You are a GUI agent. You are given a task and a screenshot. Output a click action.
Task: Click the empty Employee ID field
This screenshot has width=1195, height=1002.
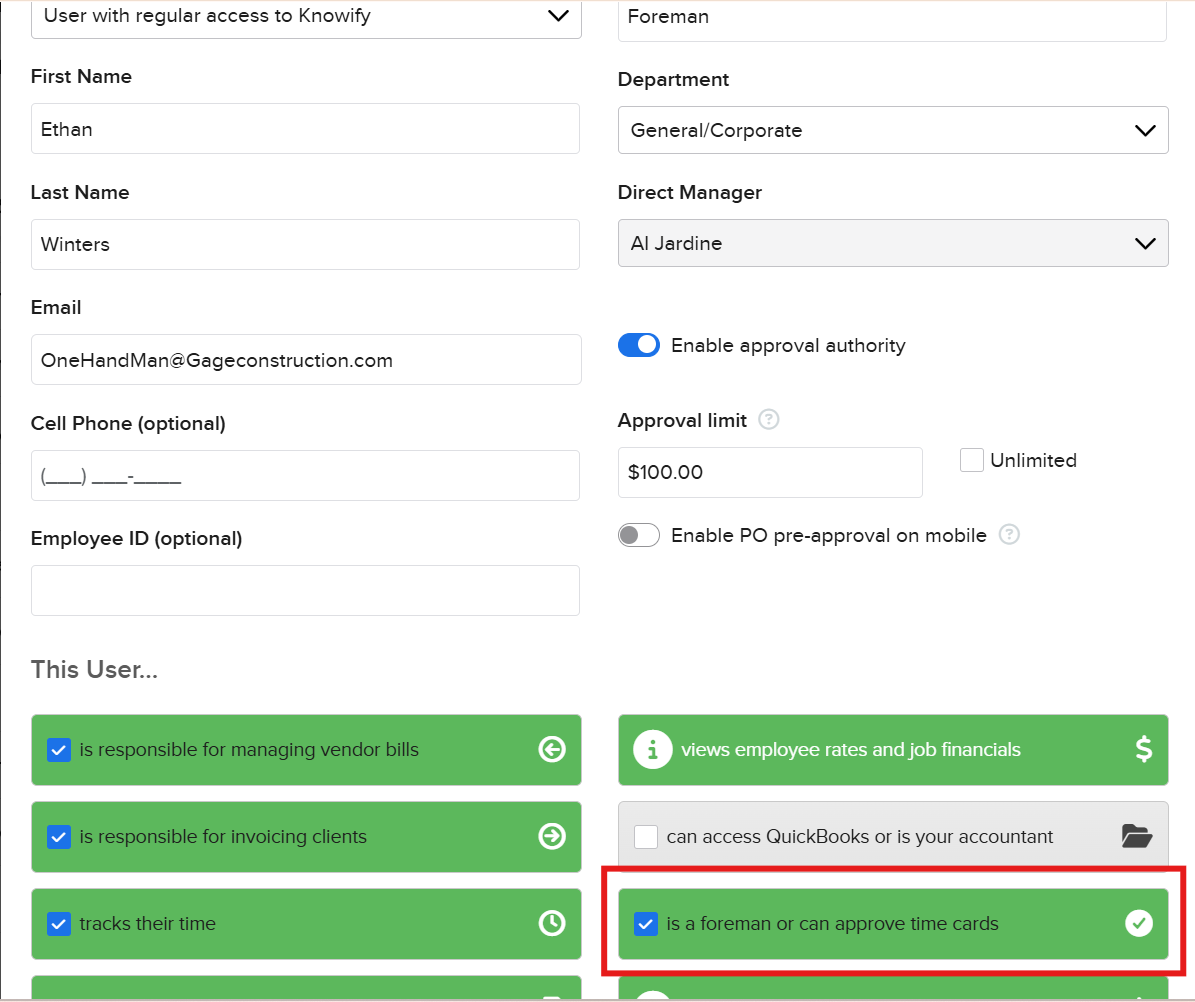click(x=305, y=590)
